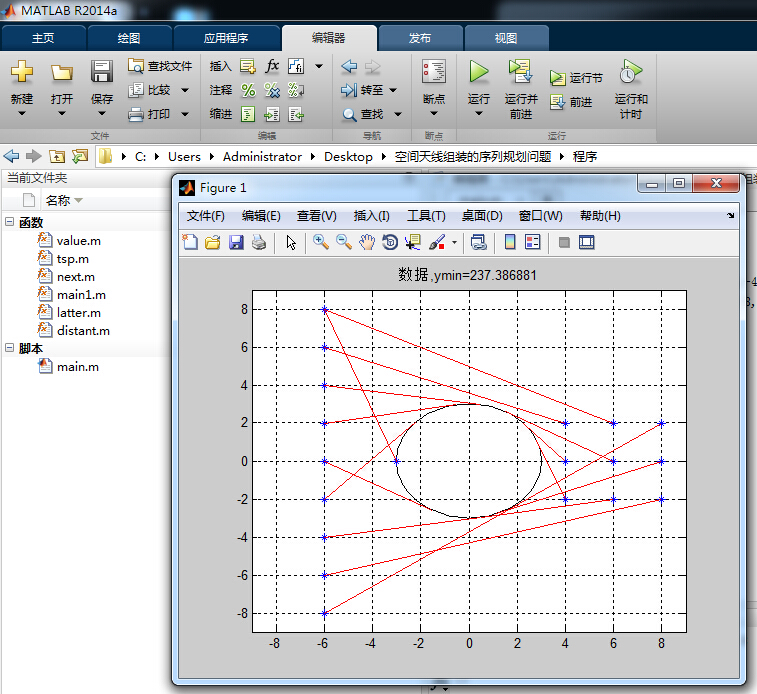Toggle the Data Cursor tool
The width and height of the screenshot is (757, 694).
tap(413, 242)
